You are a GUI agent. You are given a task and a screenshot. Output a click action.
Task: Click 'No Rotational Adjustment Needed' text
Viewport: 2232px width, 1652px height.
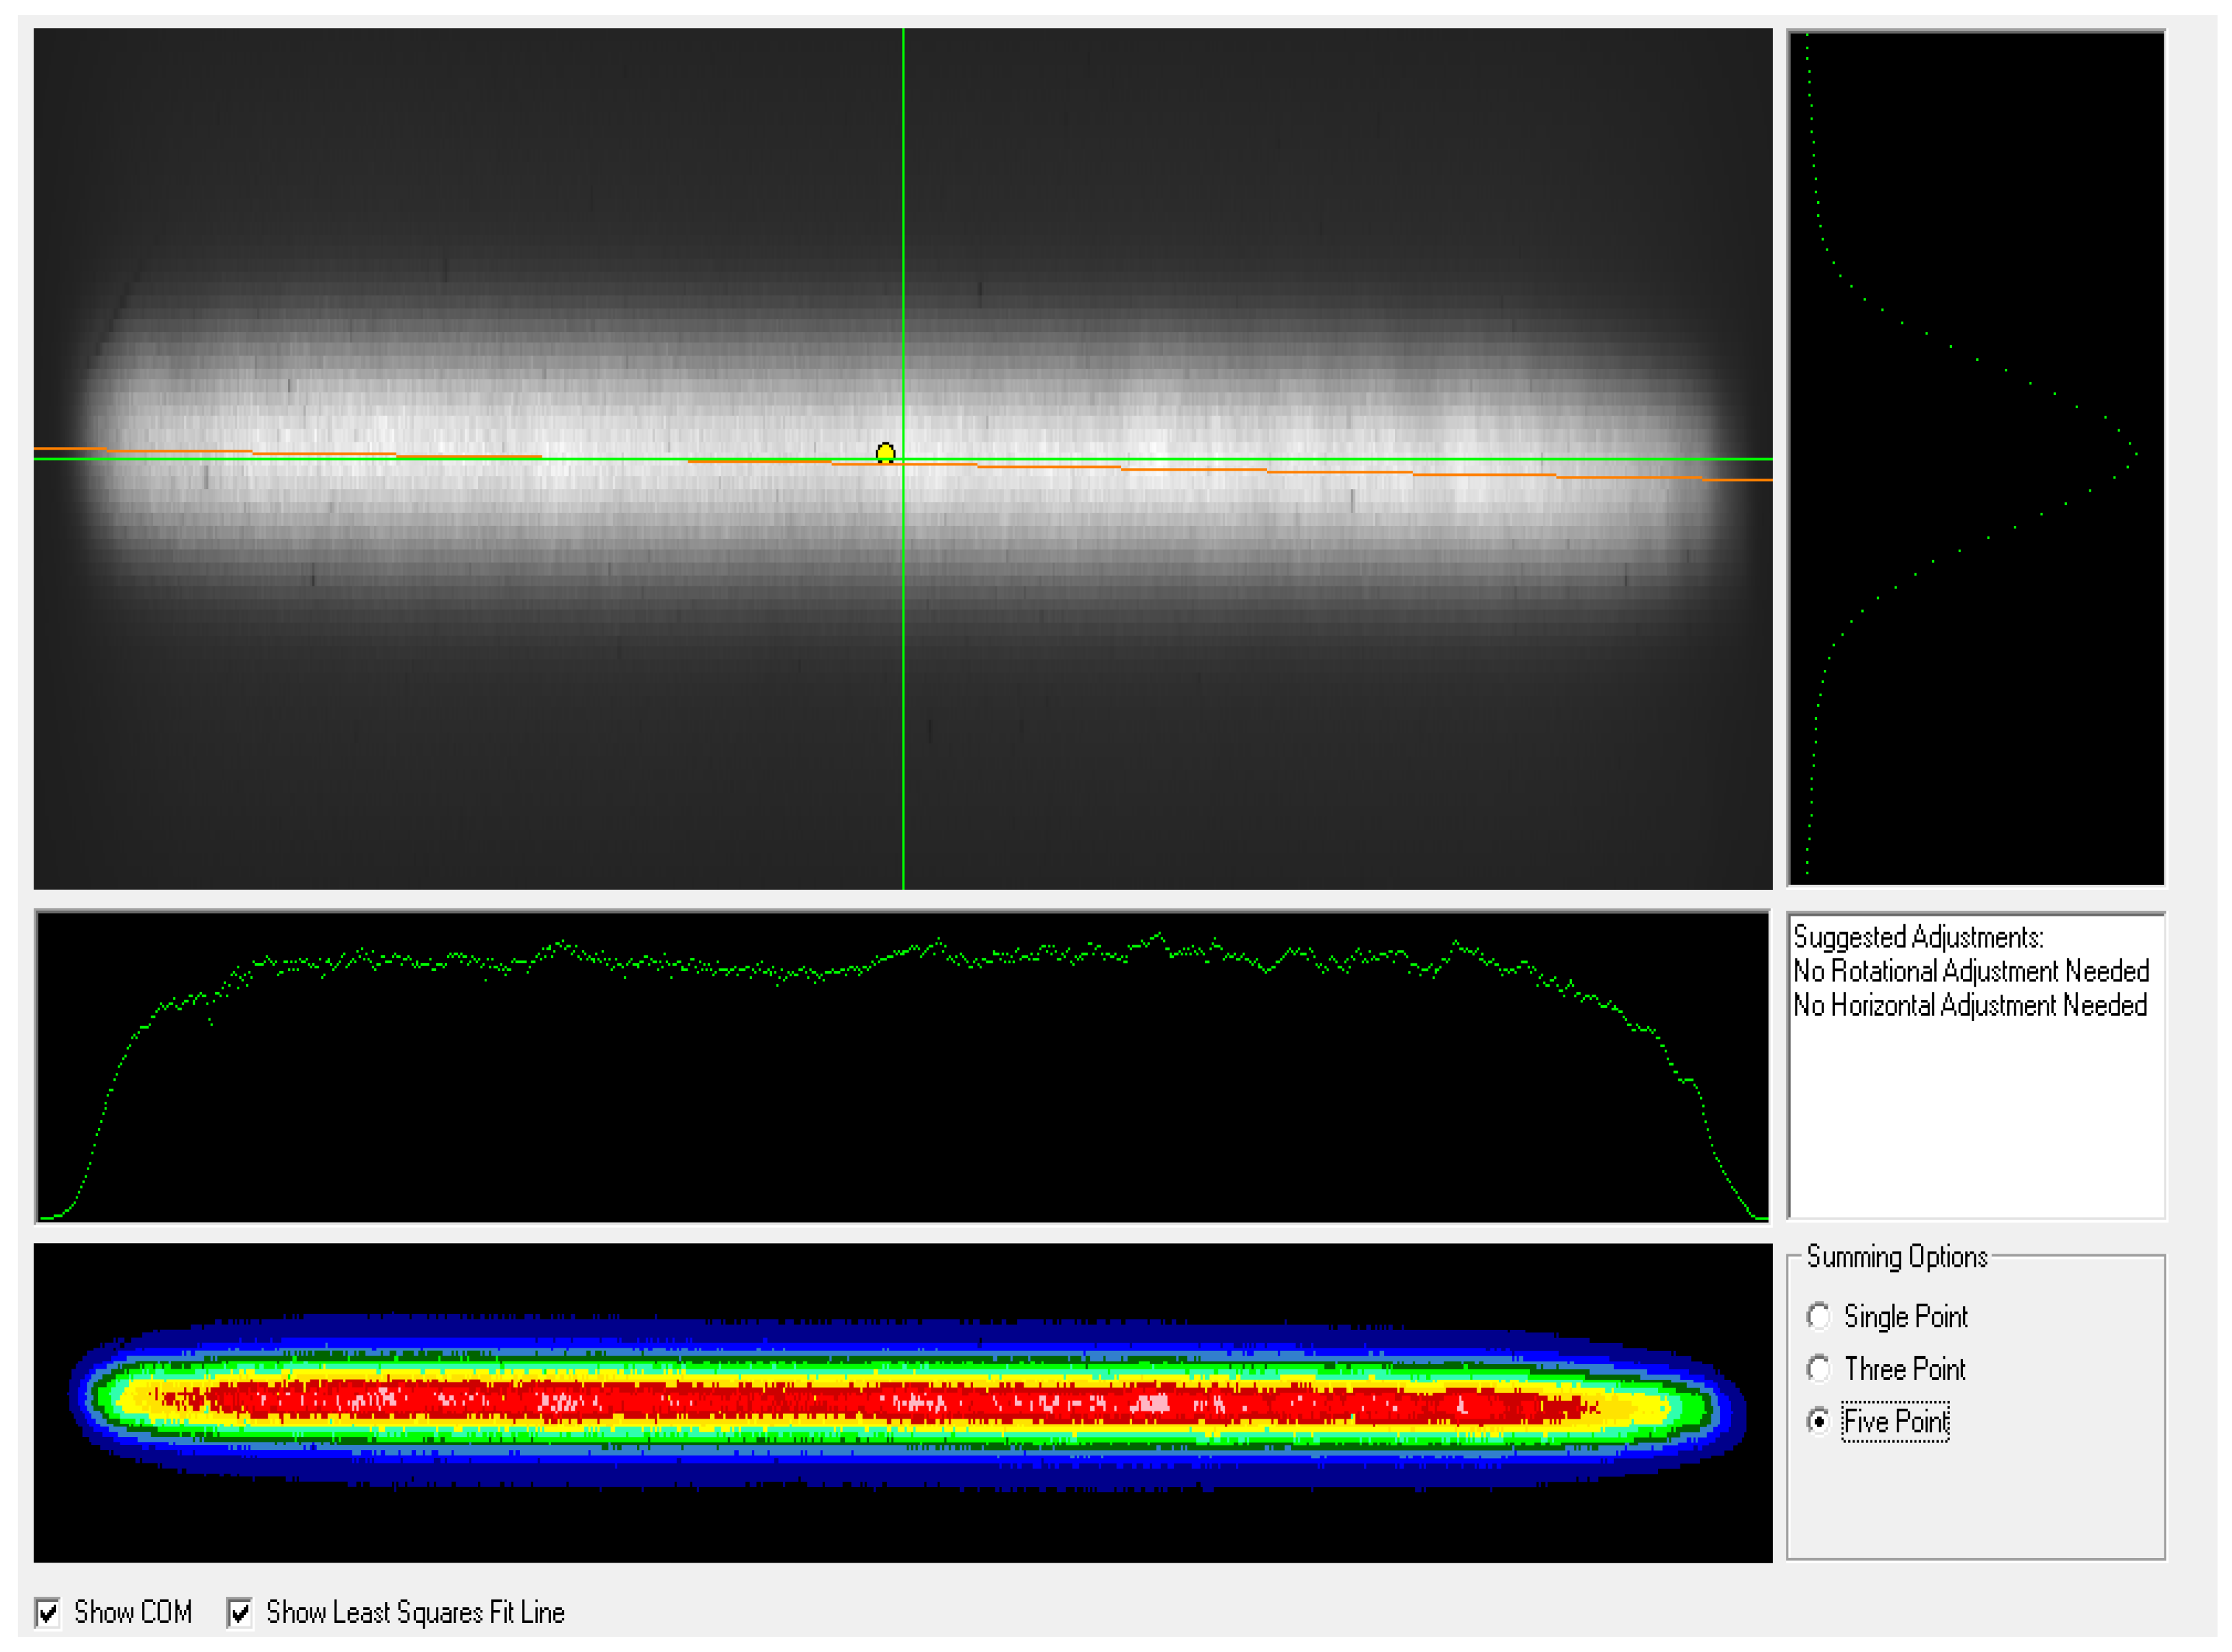[1970, 971]
